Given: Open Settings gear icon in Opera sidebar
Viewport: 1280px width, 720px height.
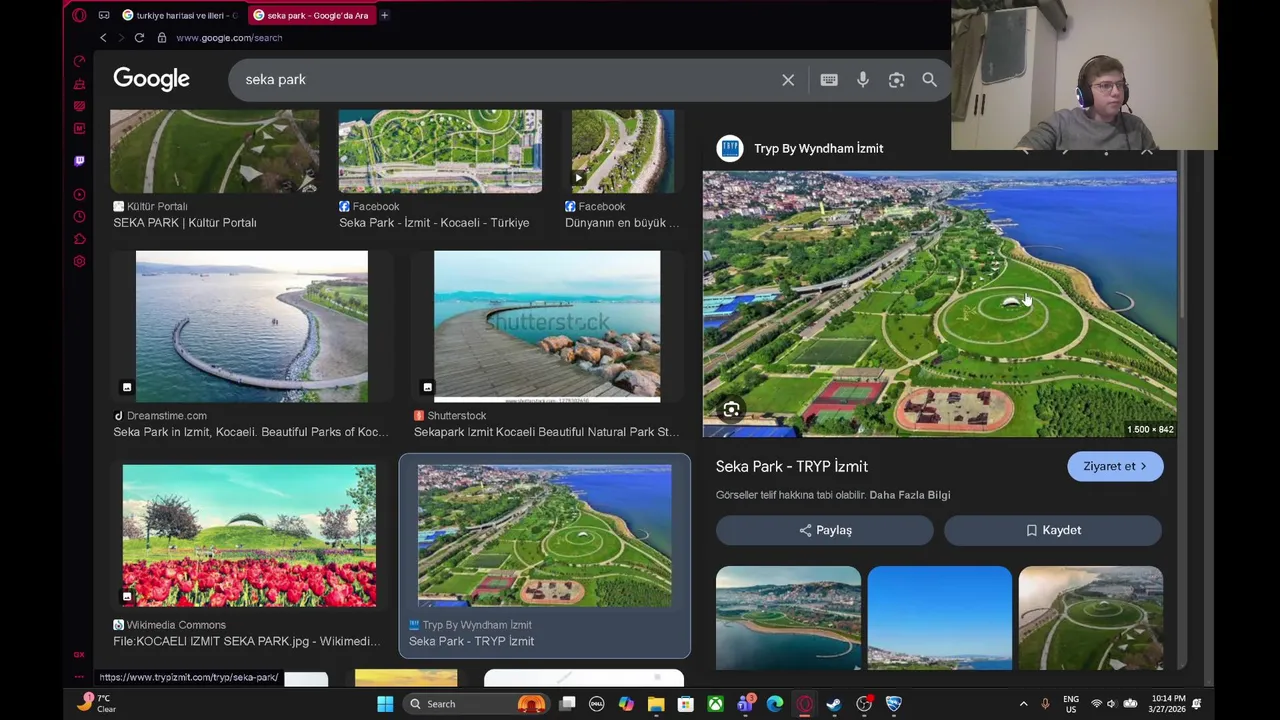Looking at the screenshot, I should (80, 261).
